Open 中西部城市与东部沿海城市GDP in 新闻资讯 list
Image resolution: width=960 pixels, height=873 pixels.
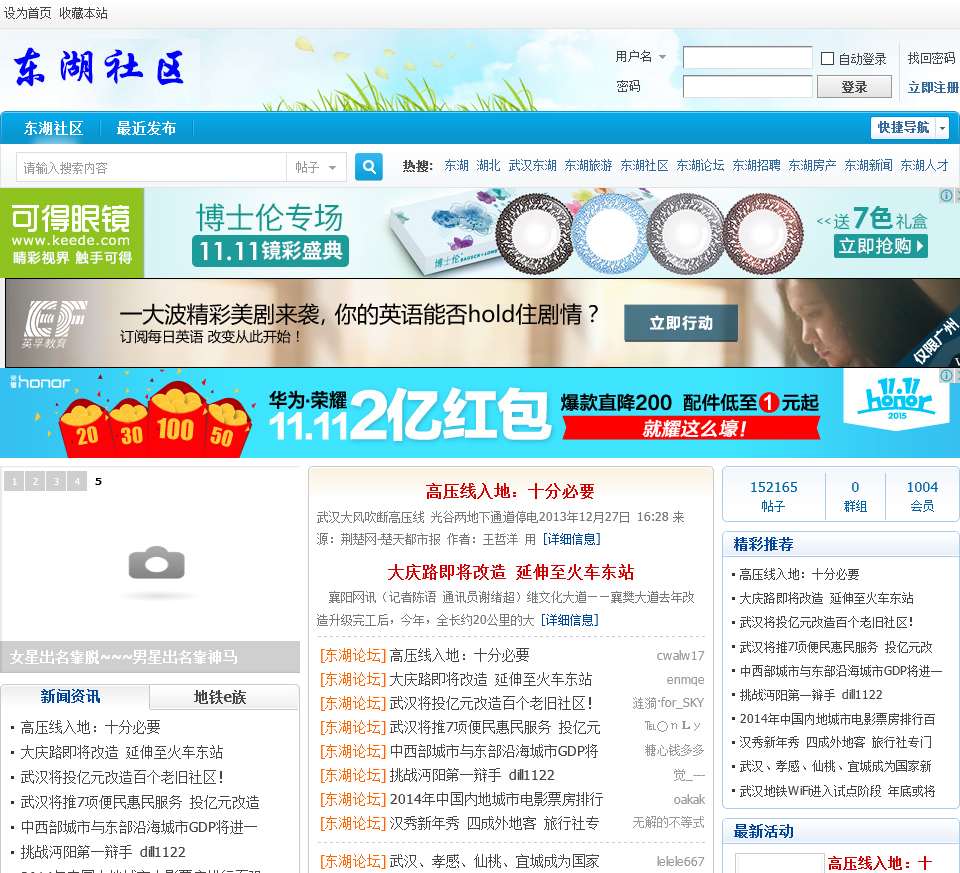pos(139,827)
